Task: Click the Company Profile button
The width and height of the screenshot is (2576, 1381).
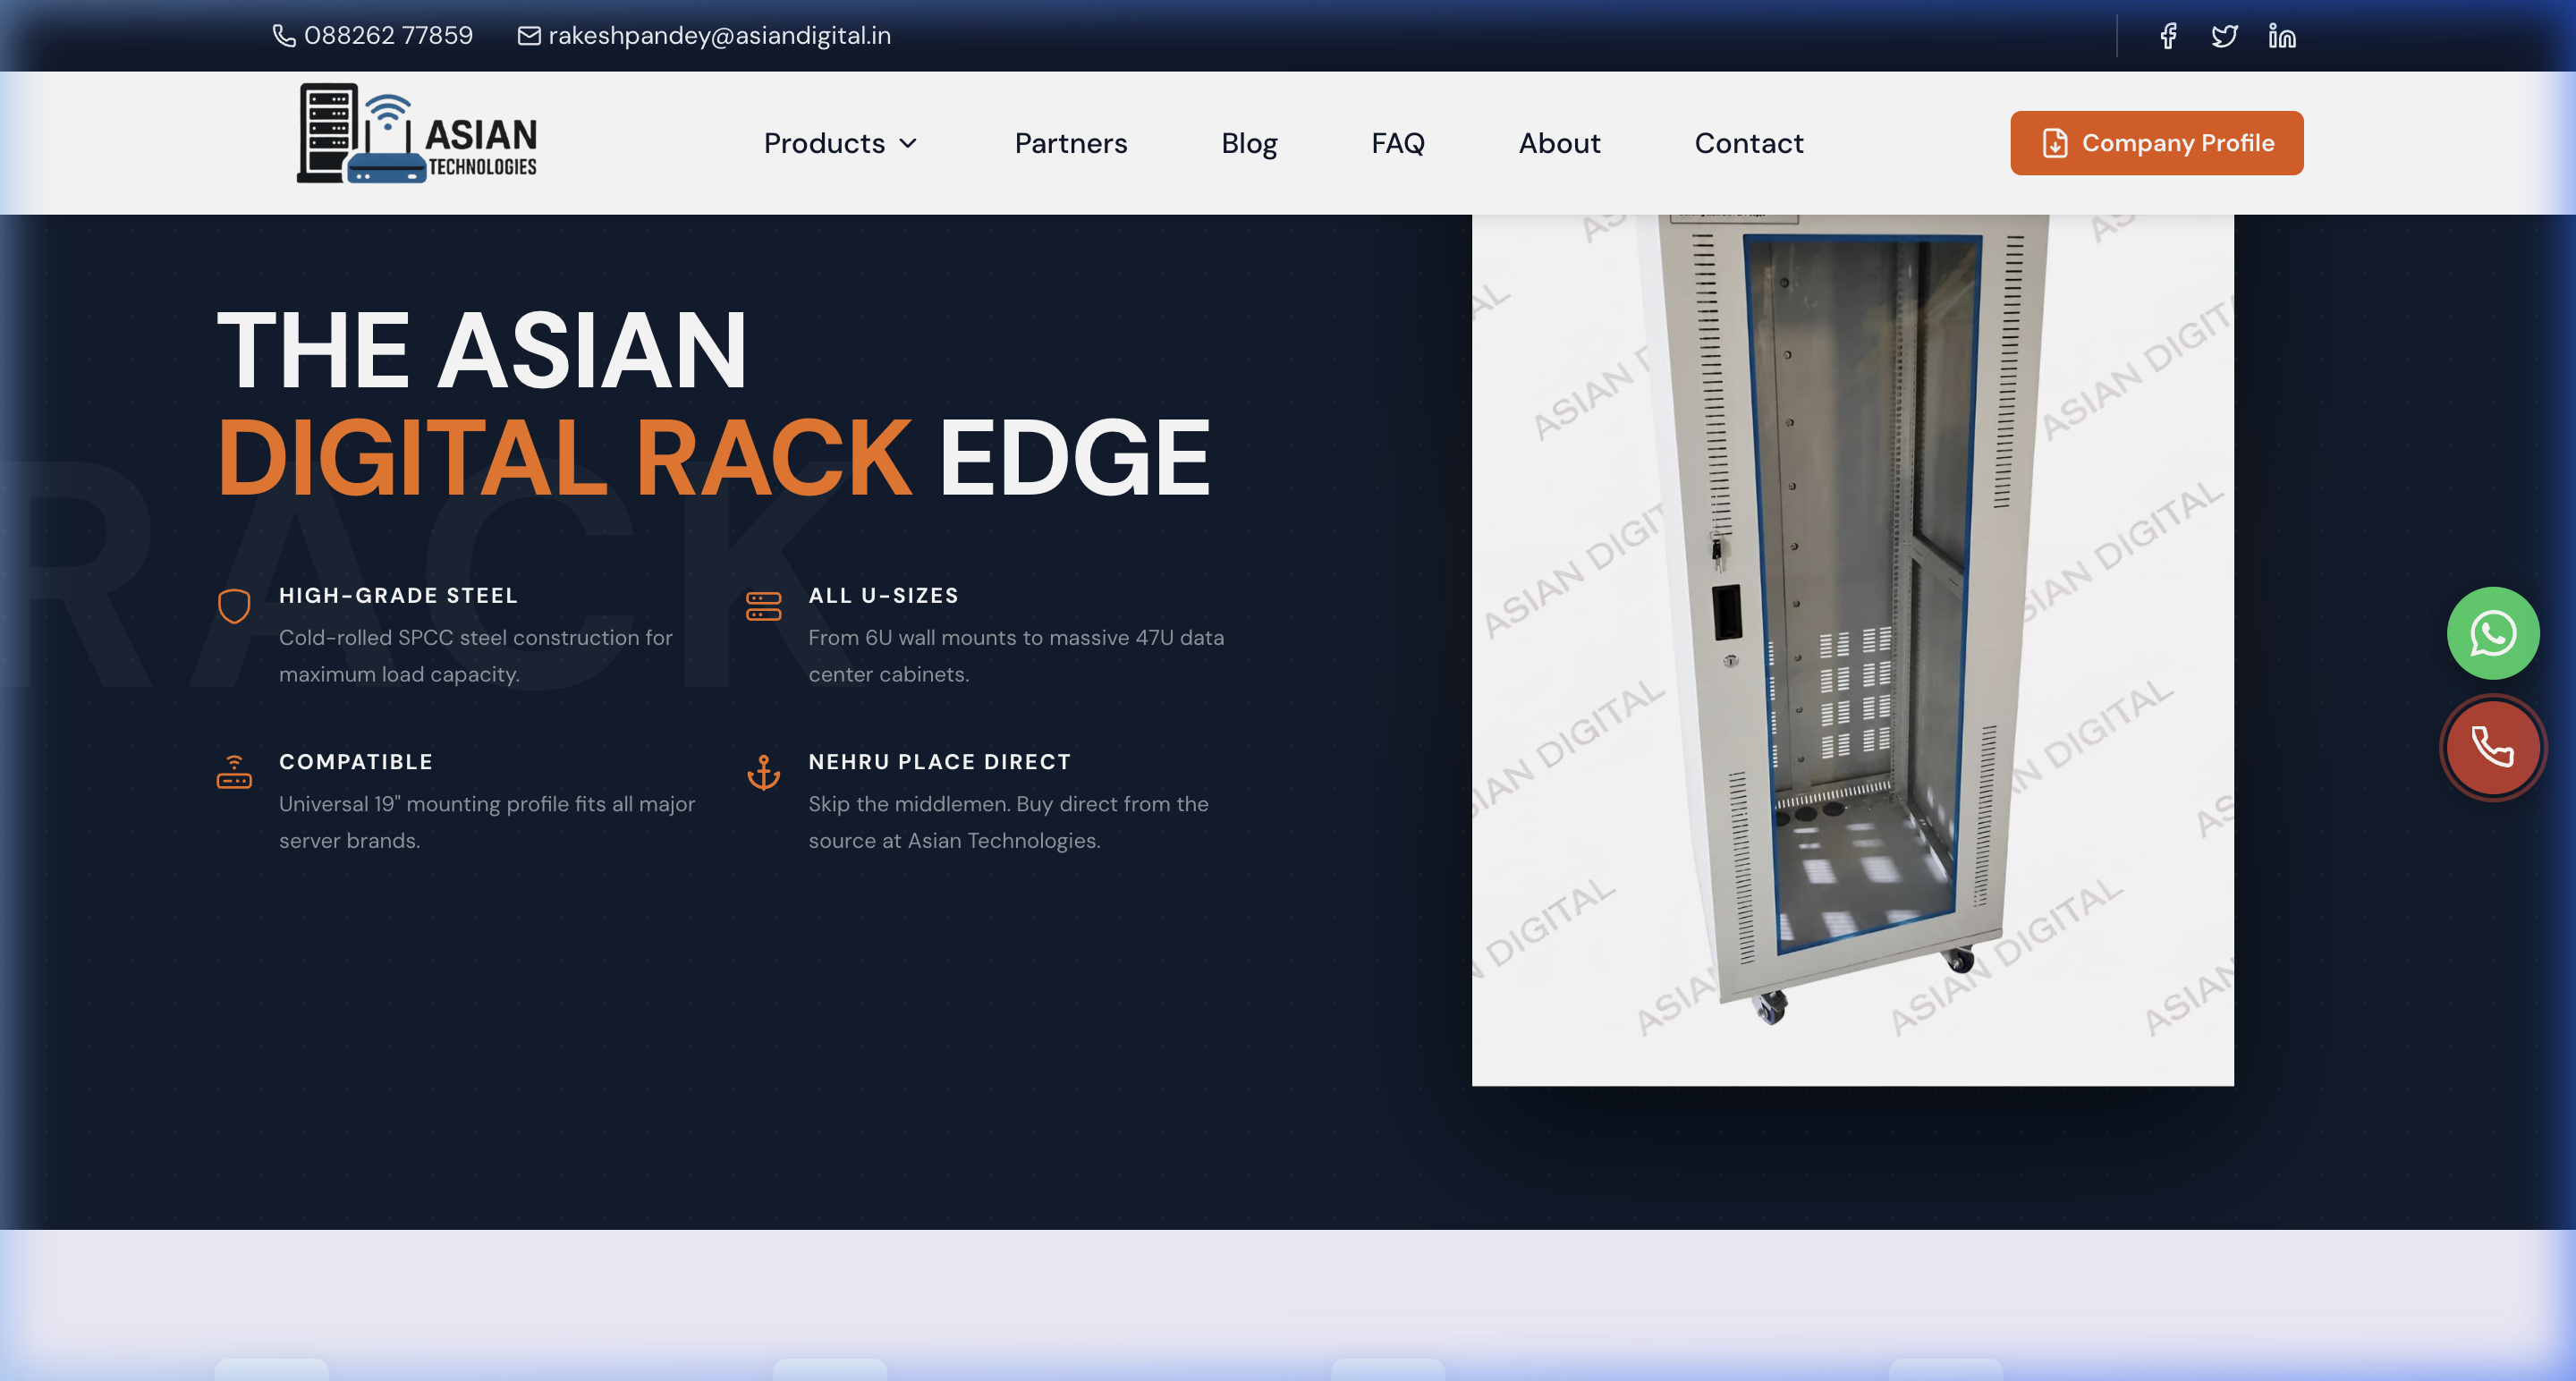Action: (x=2157, y=143)
